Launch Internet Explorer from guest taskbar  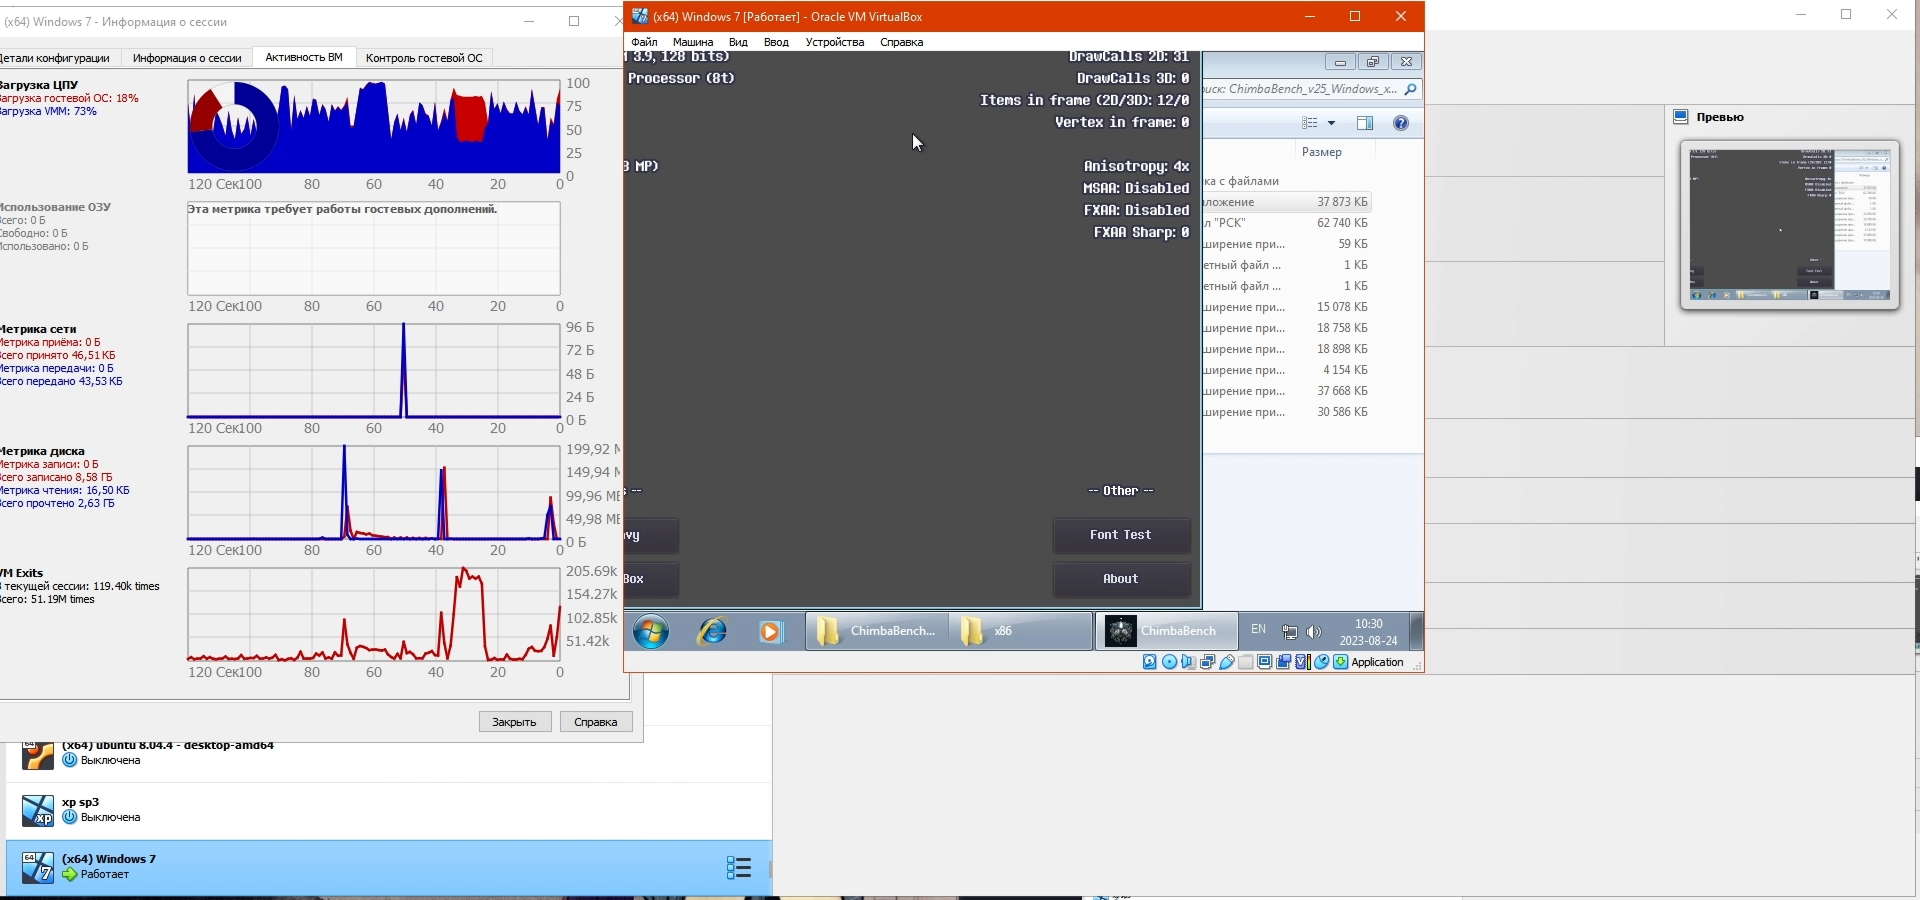[713, 631]
